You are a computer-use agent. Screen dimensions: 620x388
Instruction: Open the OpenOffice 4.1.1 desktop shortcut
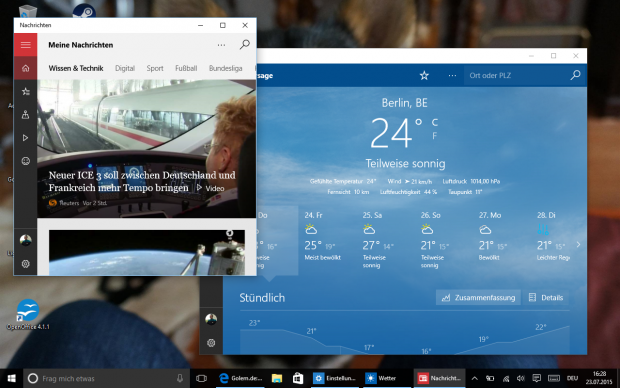point(28,315)
